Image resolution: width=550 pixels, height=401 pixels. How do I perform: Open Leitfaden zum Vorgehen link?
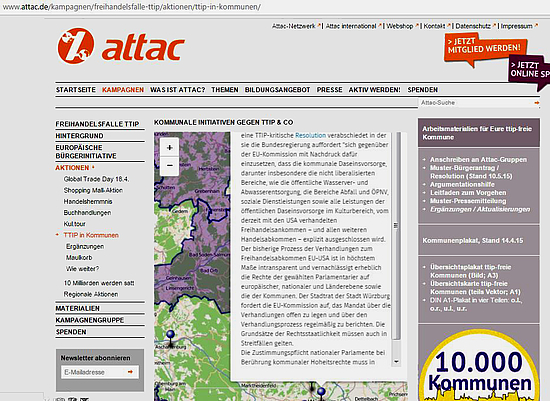[x=468, y=193]
